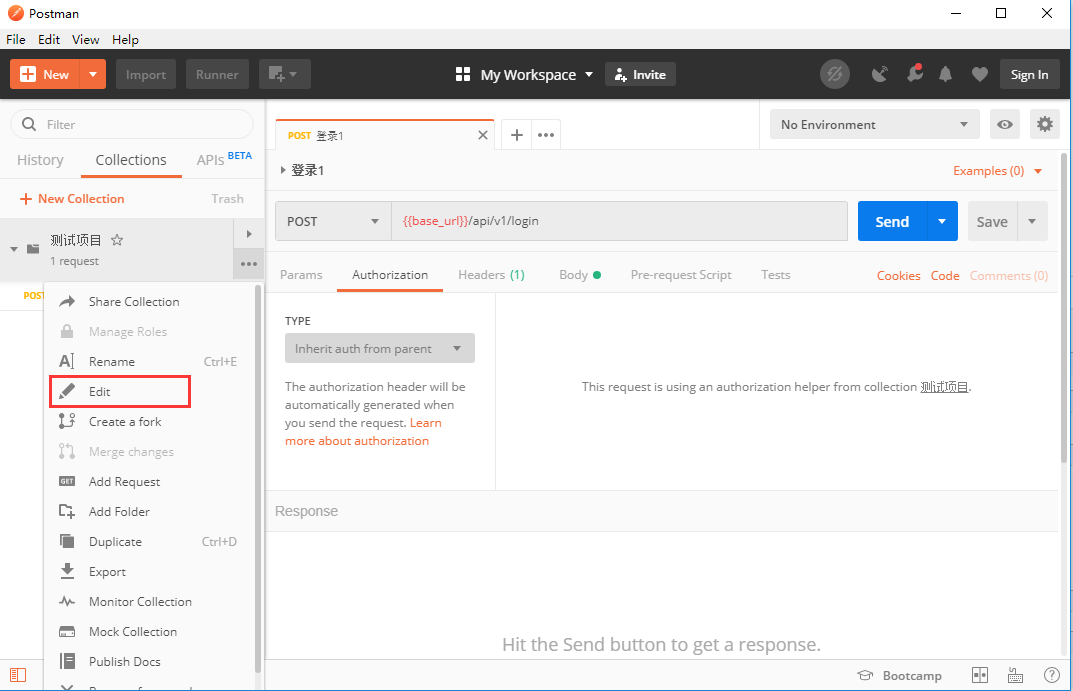Viewport: 1073px width, 691px height.
Task: Expand the 登录1 request description triangle
Action: tap(283, 170)
